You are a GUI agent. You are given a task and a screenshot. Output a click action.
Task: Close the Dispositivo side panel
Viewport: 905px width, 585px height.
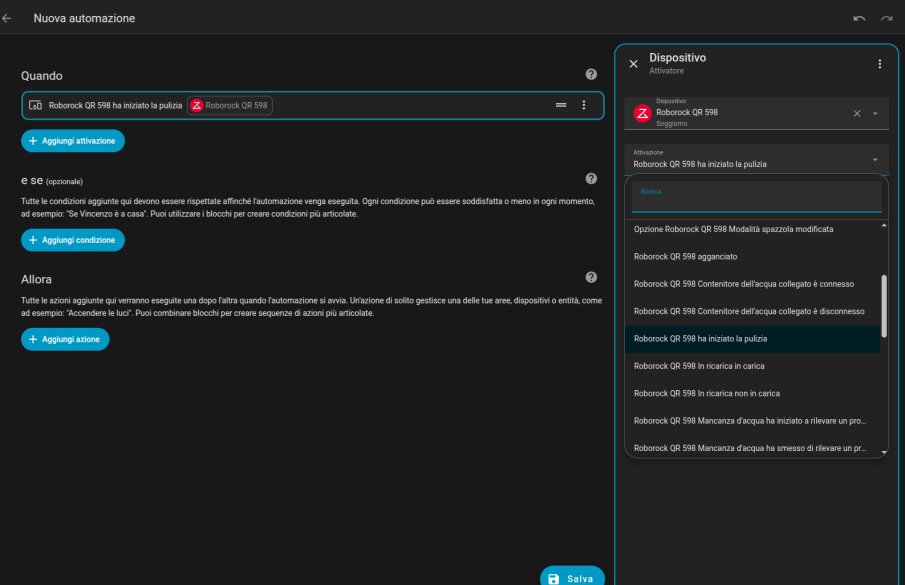[633, 64]
